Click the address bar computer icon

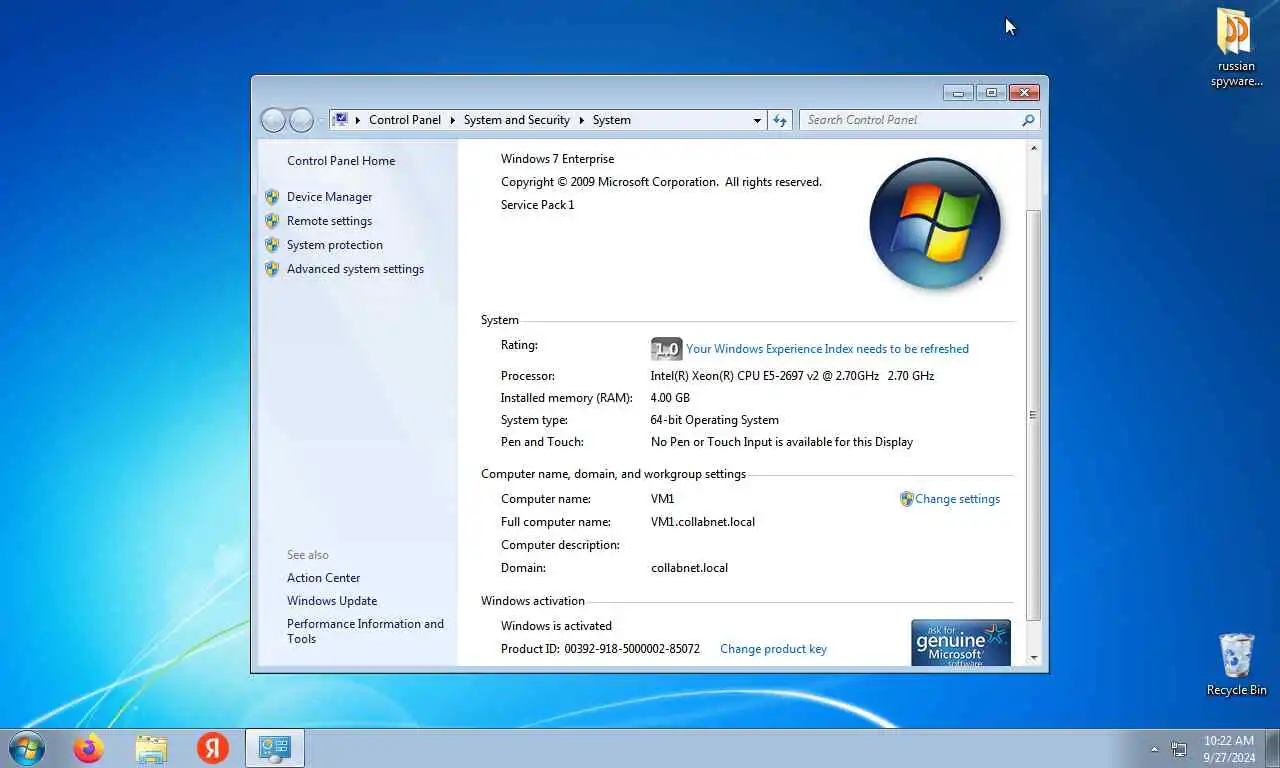(340, 120)
